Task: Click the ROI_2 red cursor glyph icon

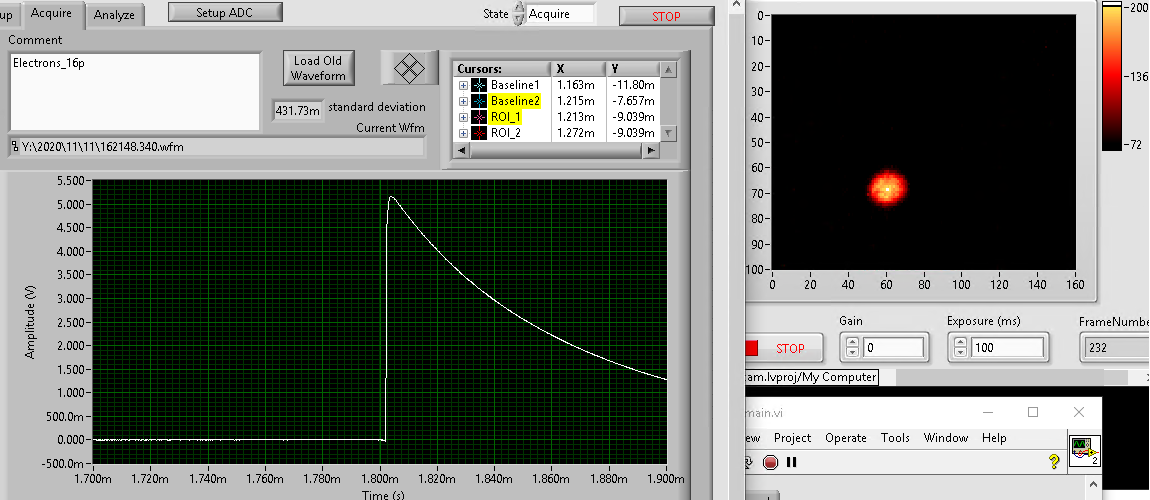Action: tap(479, 133)
